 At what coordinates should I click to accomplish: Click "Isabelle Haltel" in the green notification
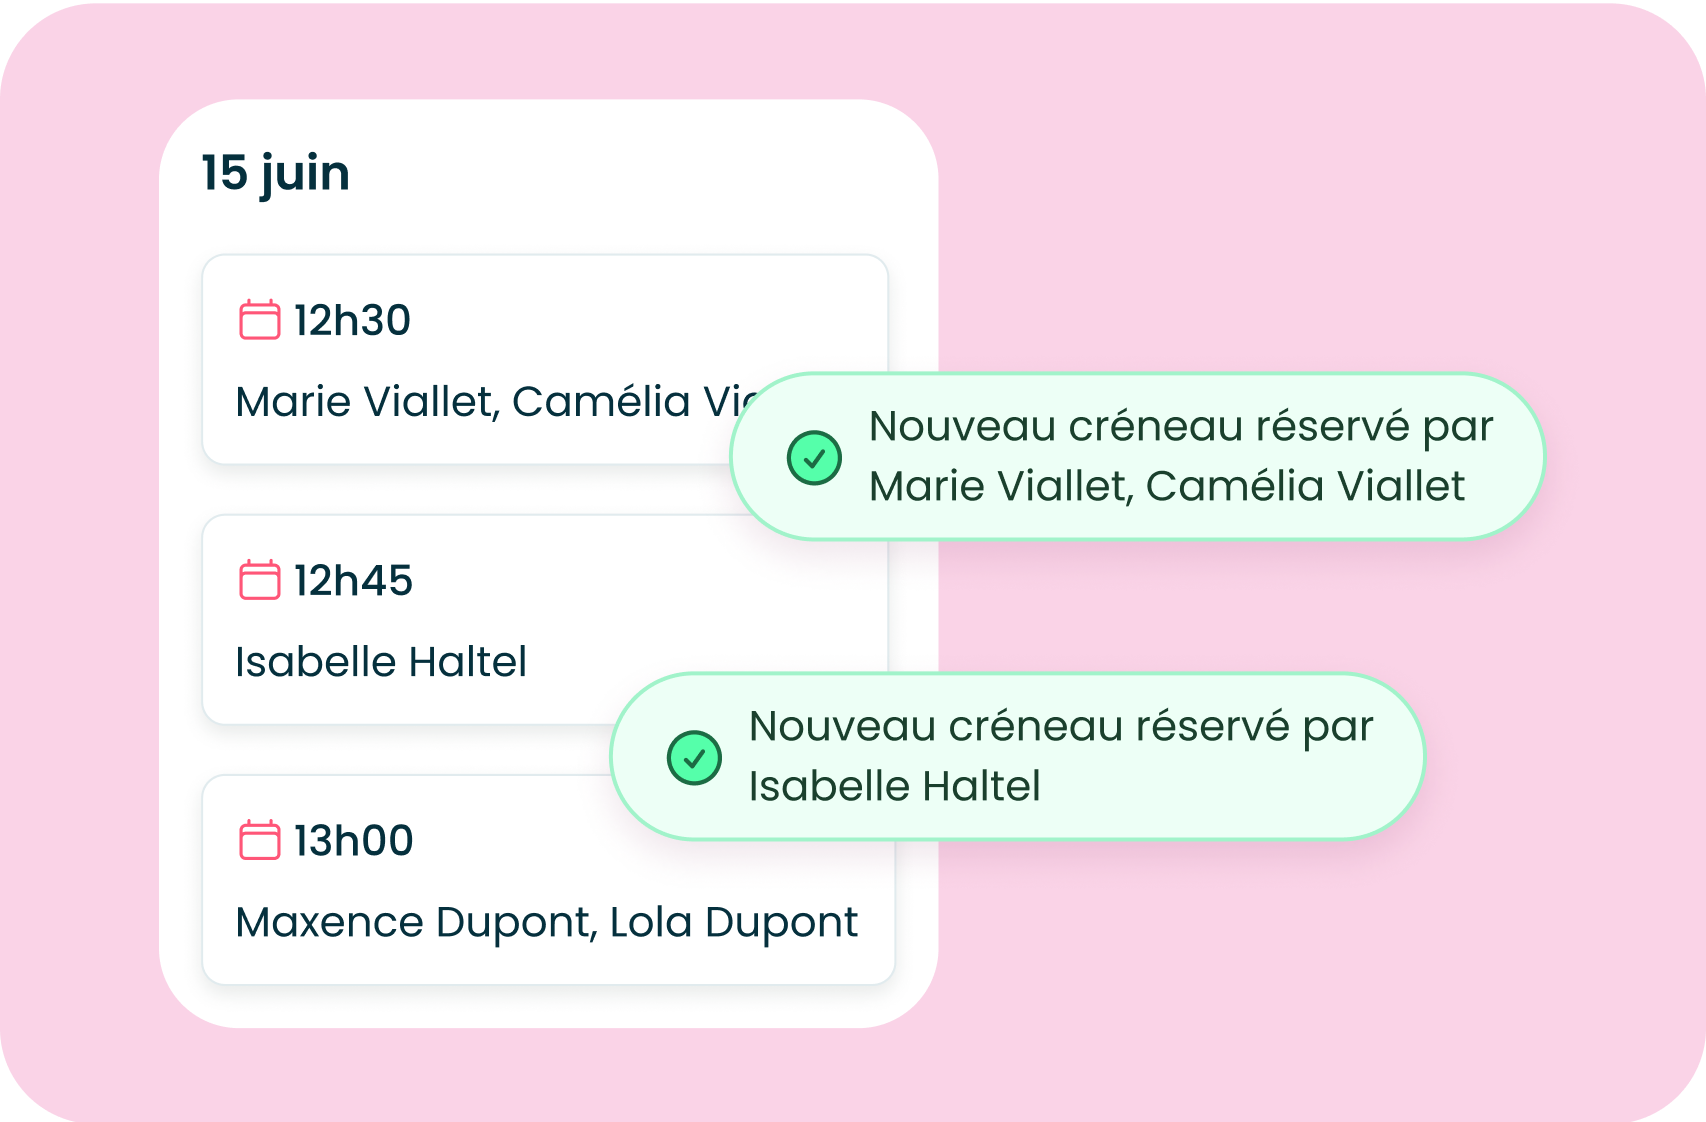[x=894, y=786]
